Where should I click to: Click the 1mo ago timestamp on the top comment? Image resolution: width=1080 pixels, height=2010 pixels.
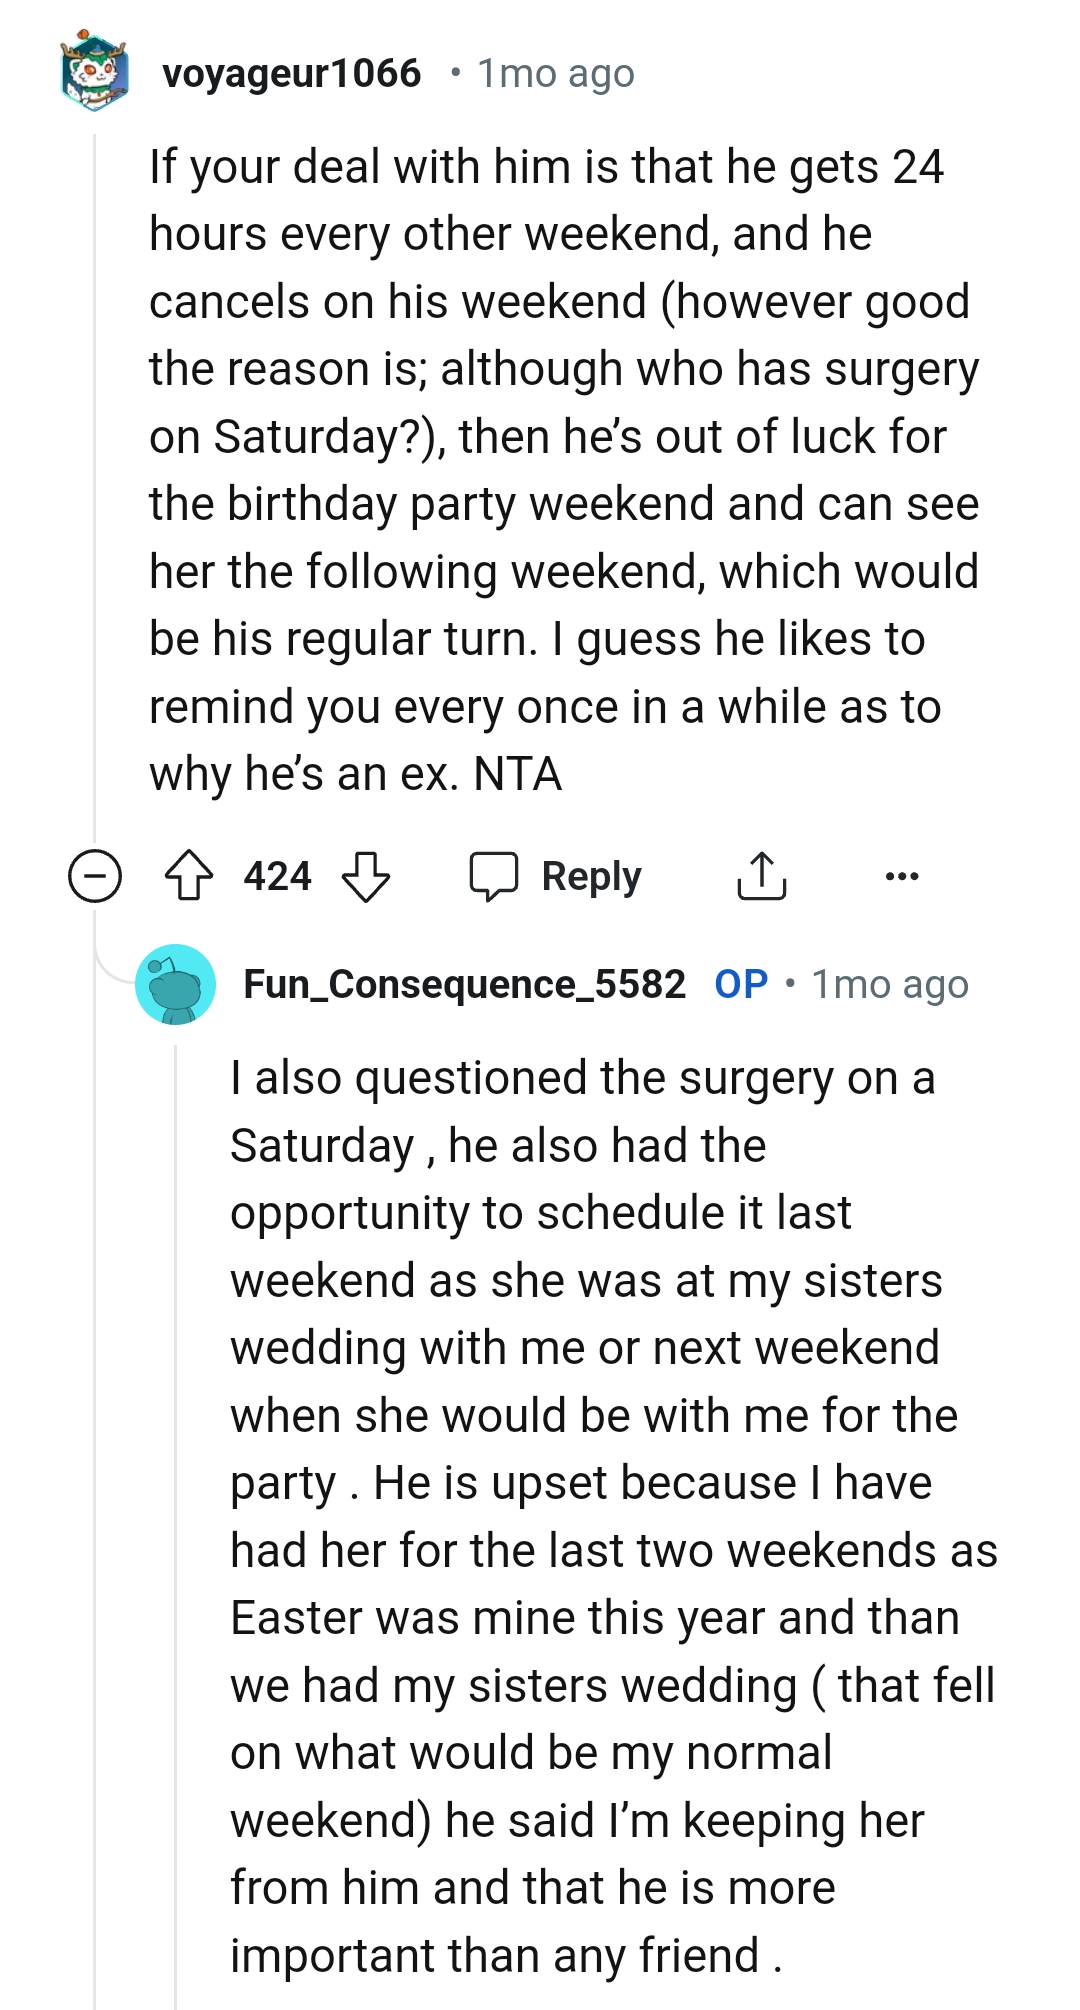pos(553,72)
